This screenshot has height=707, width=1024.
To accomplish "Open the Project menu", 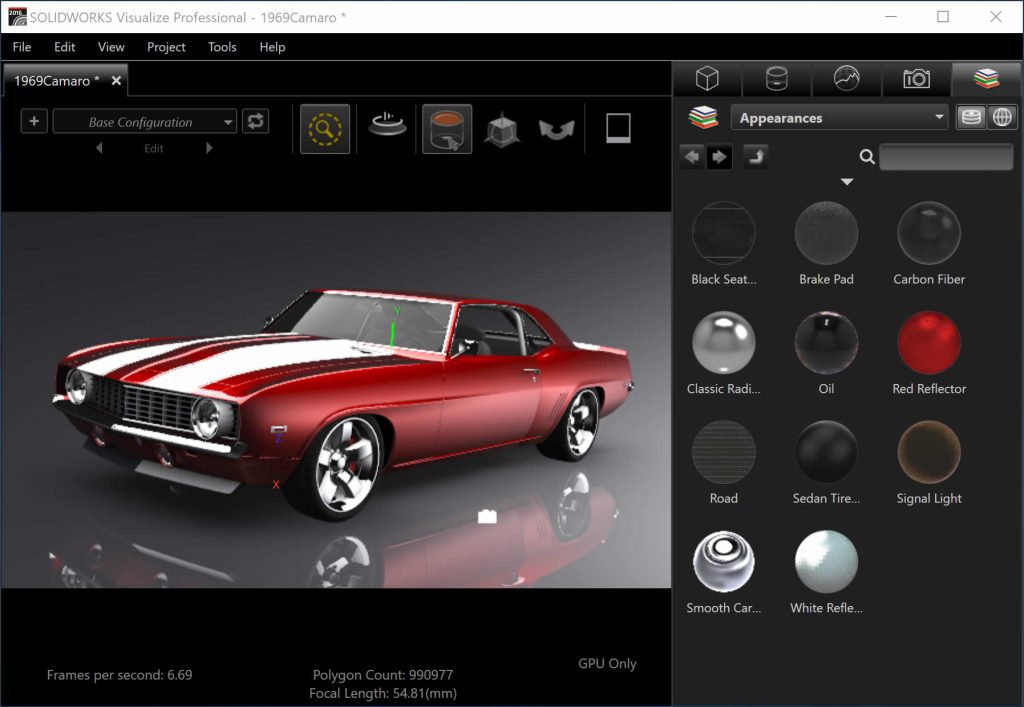I will coord(166,47).
